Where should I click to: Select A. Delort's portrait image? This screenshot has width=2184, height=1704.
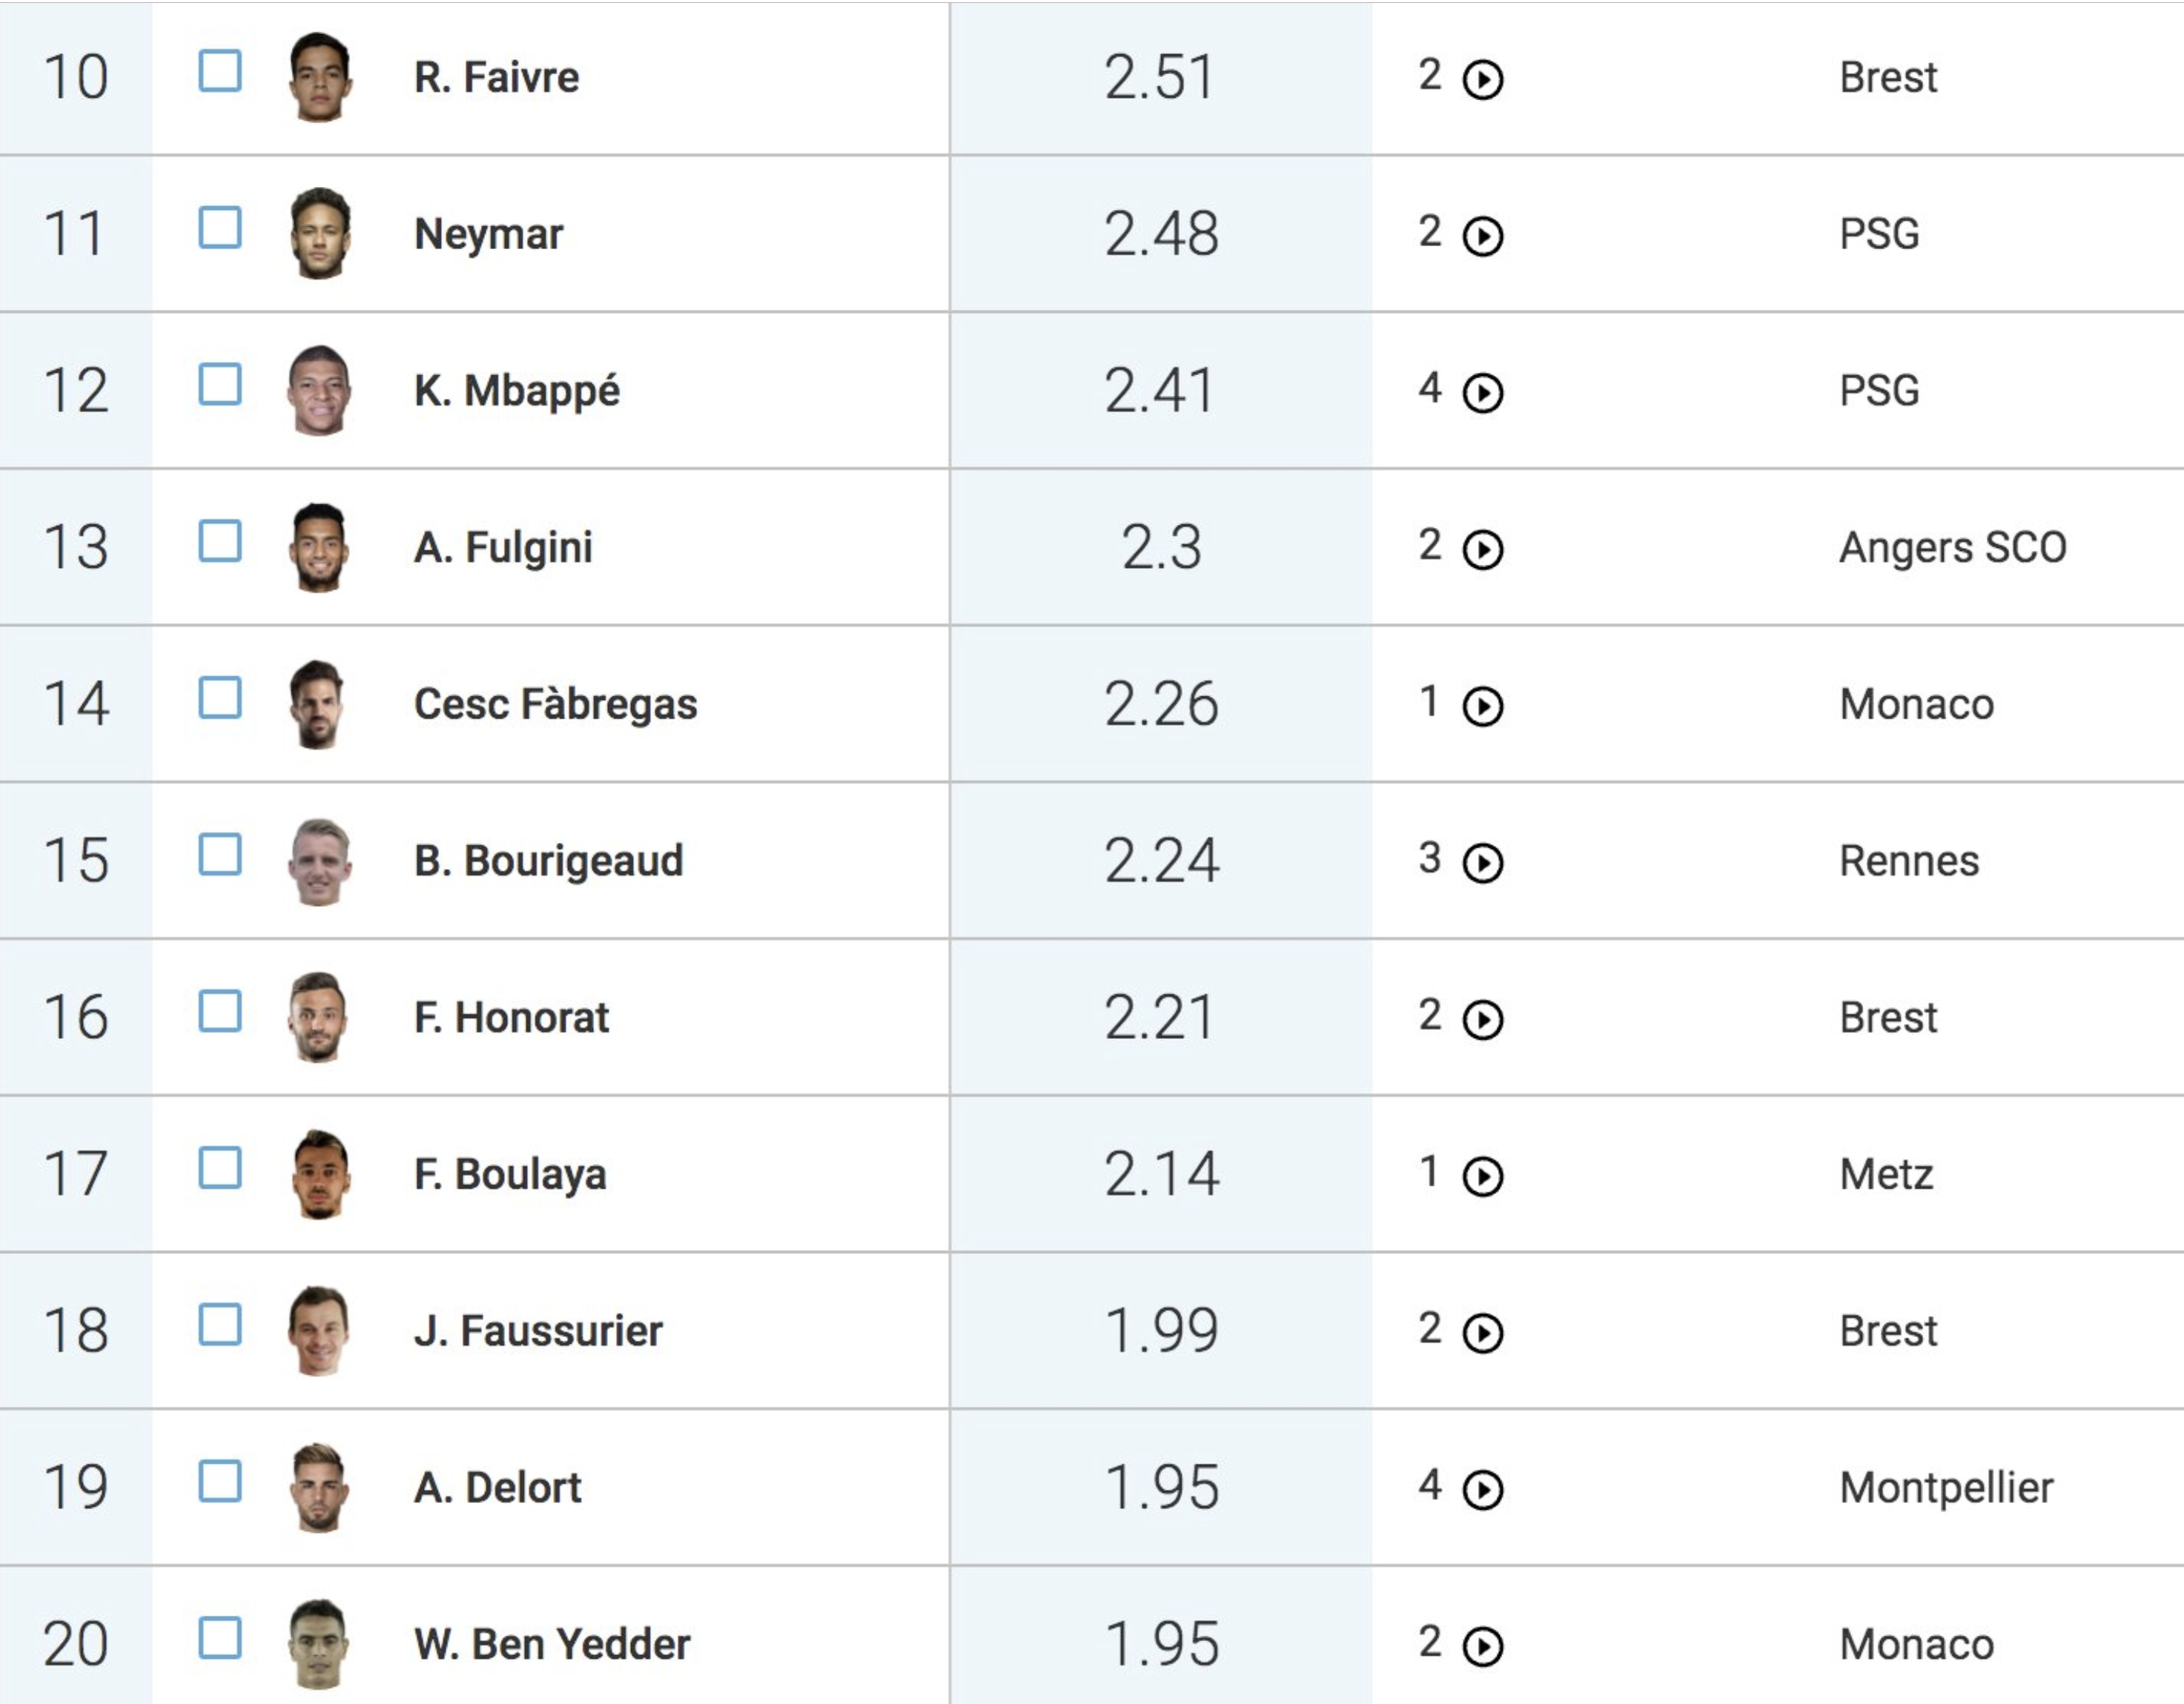320,1488
